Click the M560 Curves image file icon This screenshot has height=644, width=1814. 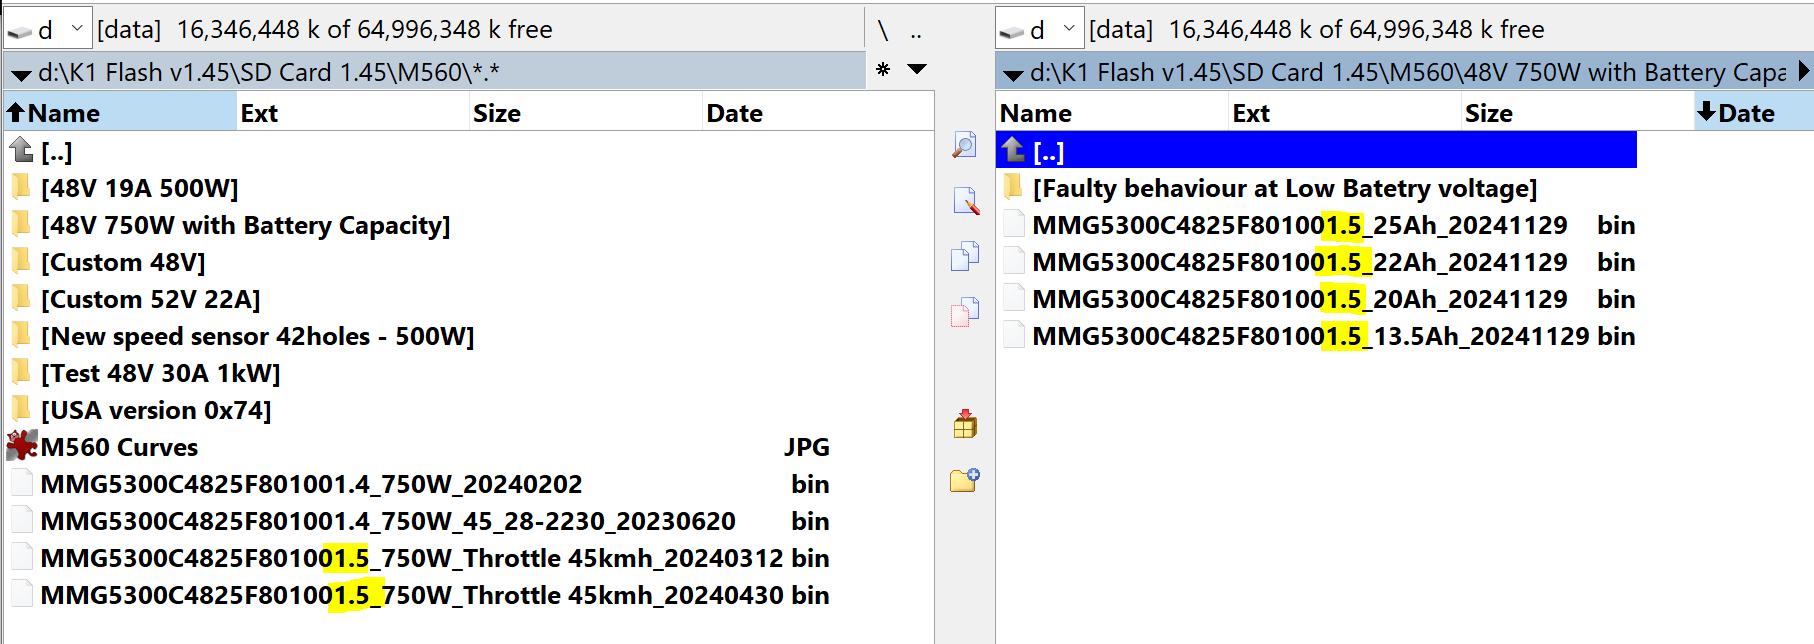pos(21,445)
